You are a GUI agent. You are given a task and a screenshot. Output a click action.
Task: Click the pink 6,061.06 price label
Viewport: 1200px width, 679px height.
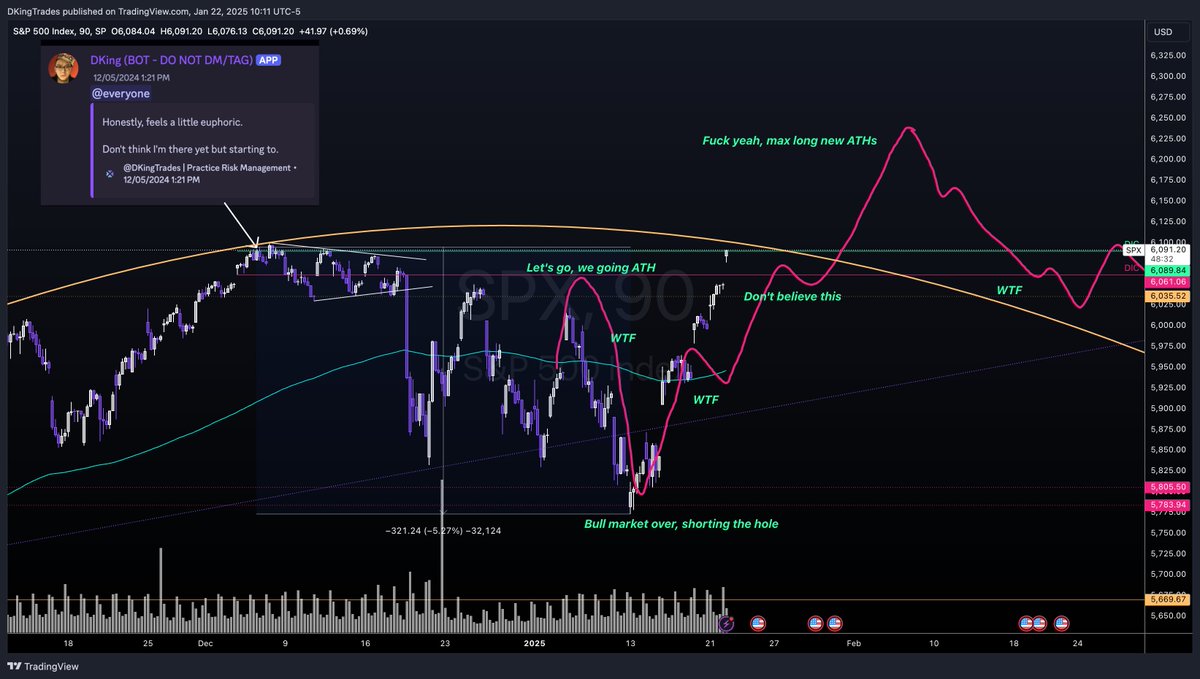pos(1166,283)
